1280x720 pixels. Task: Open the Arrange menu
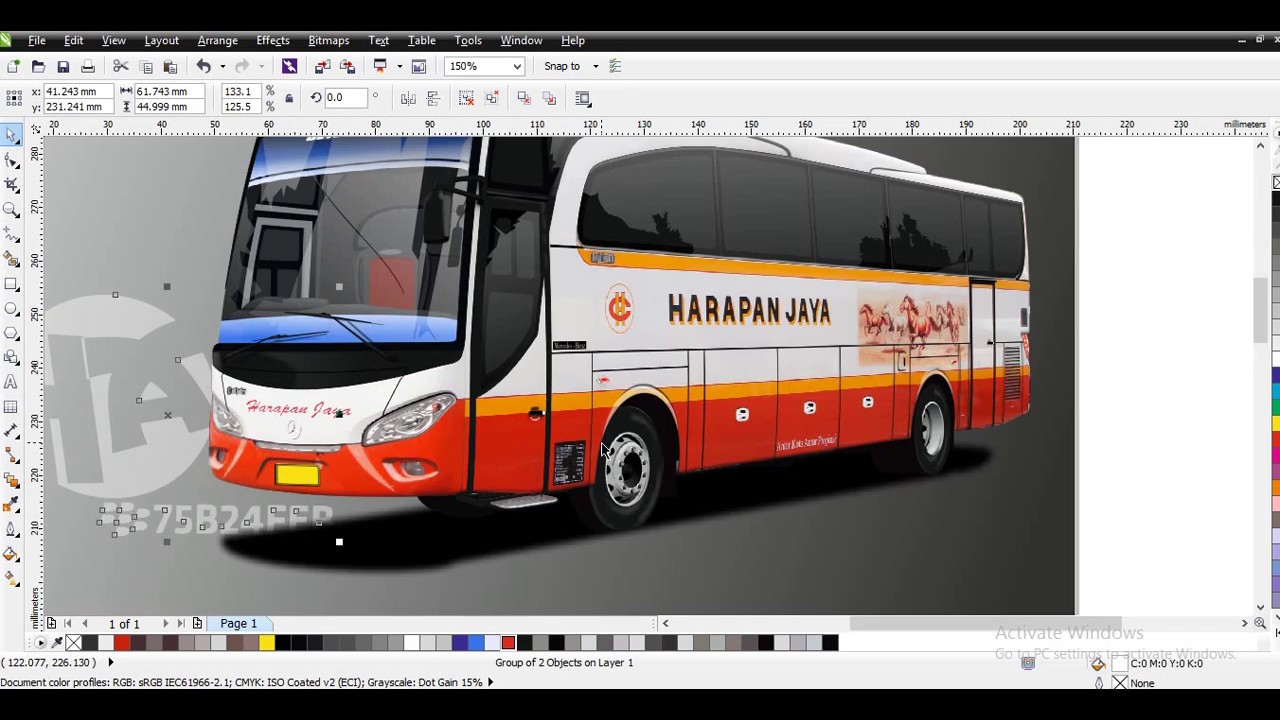pos(217,40)
